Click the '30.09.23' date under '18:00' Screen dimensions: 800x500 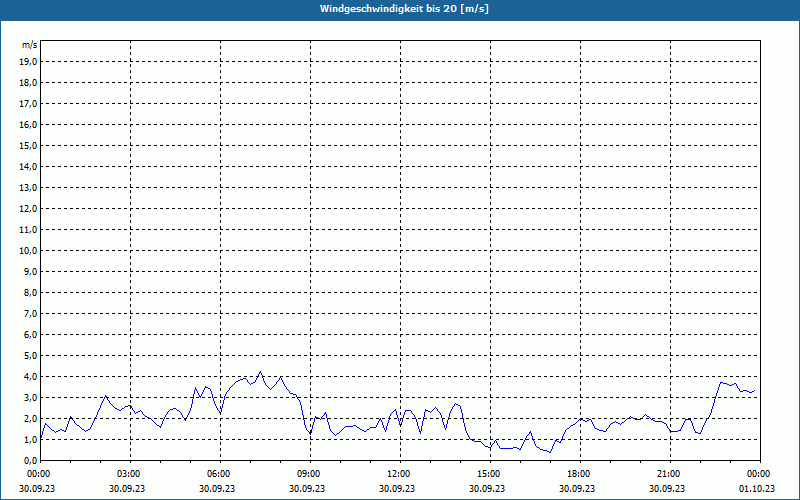577,488
